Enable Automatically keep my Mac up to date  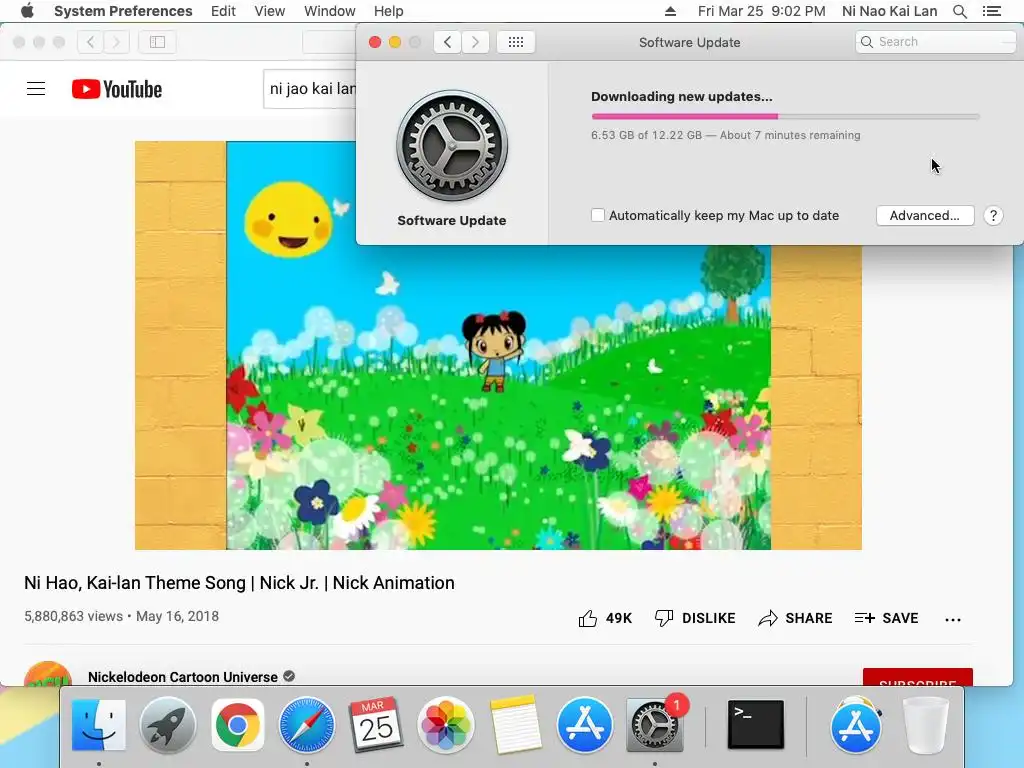[x=598, y=215]
